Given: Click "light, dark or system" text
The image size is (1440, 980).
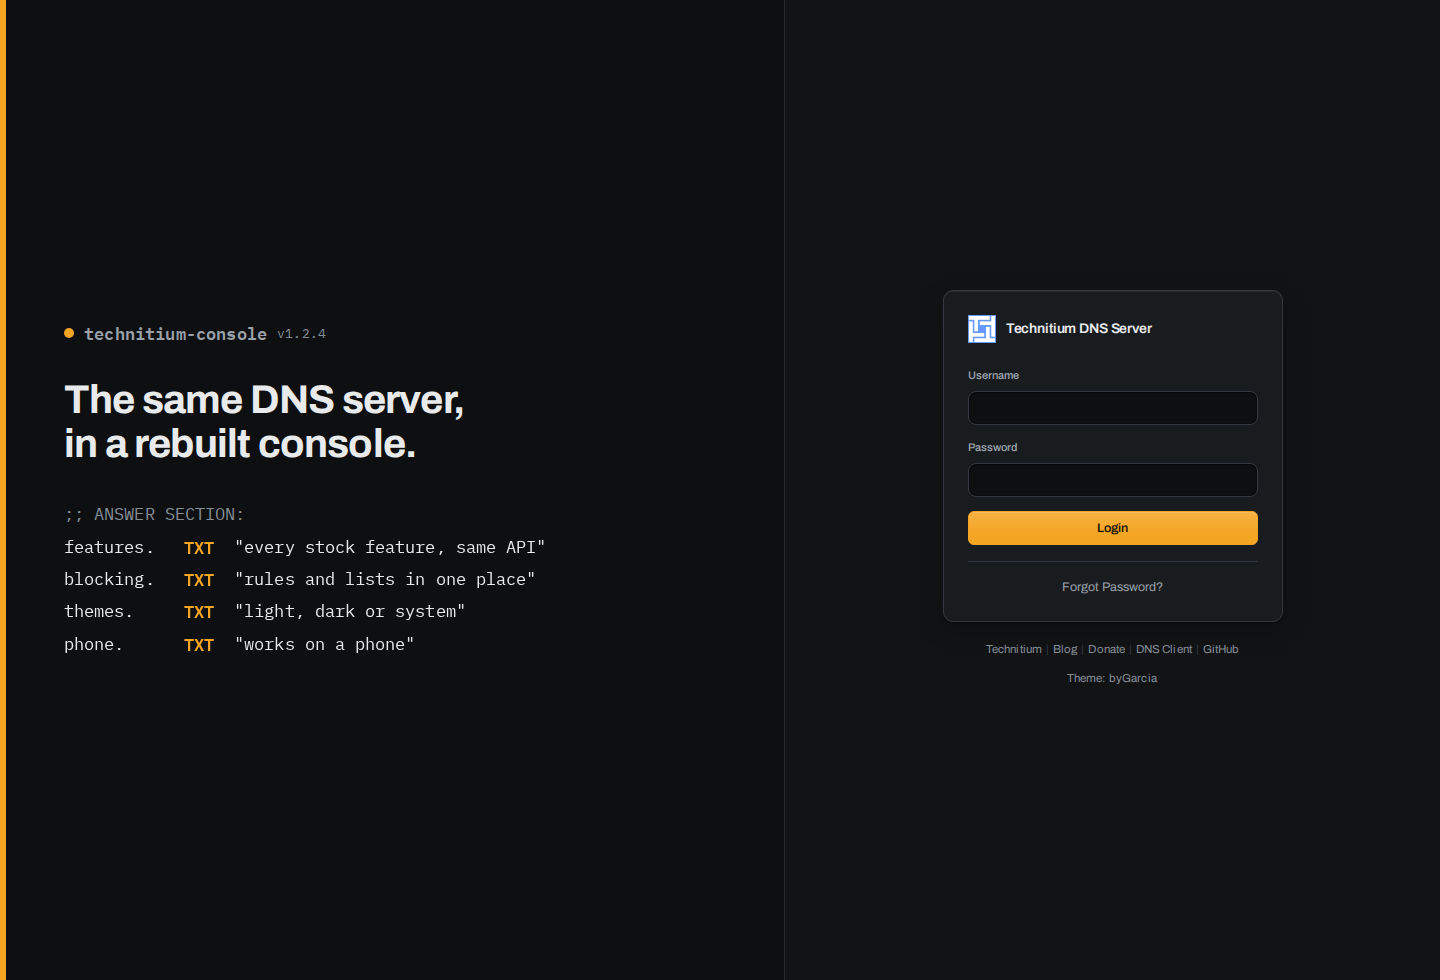Looking at the screenshot, I should [350, 611].
